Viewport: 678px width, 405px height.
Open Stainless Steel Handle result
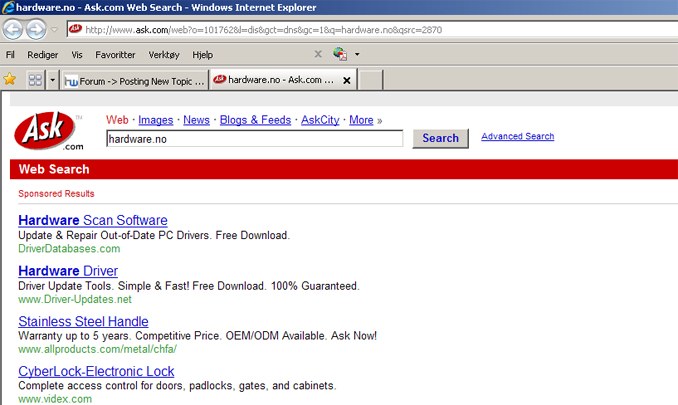coord(83,321)
